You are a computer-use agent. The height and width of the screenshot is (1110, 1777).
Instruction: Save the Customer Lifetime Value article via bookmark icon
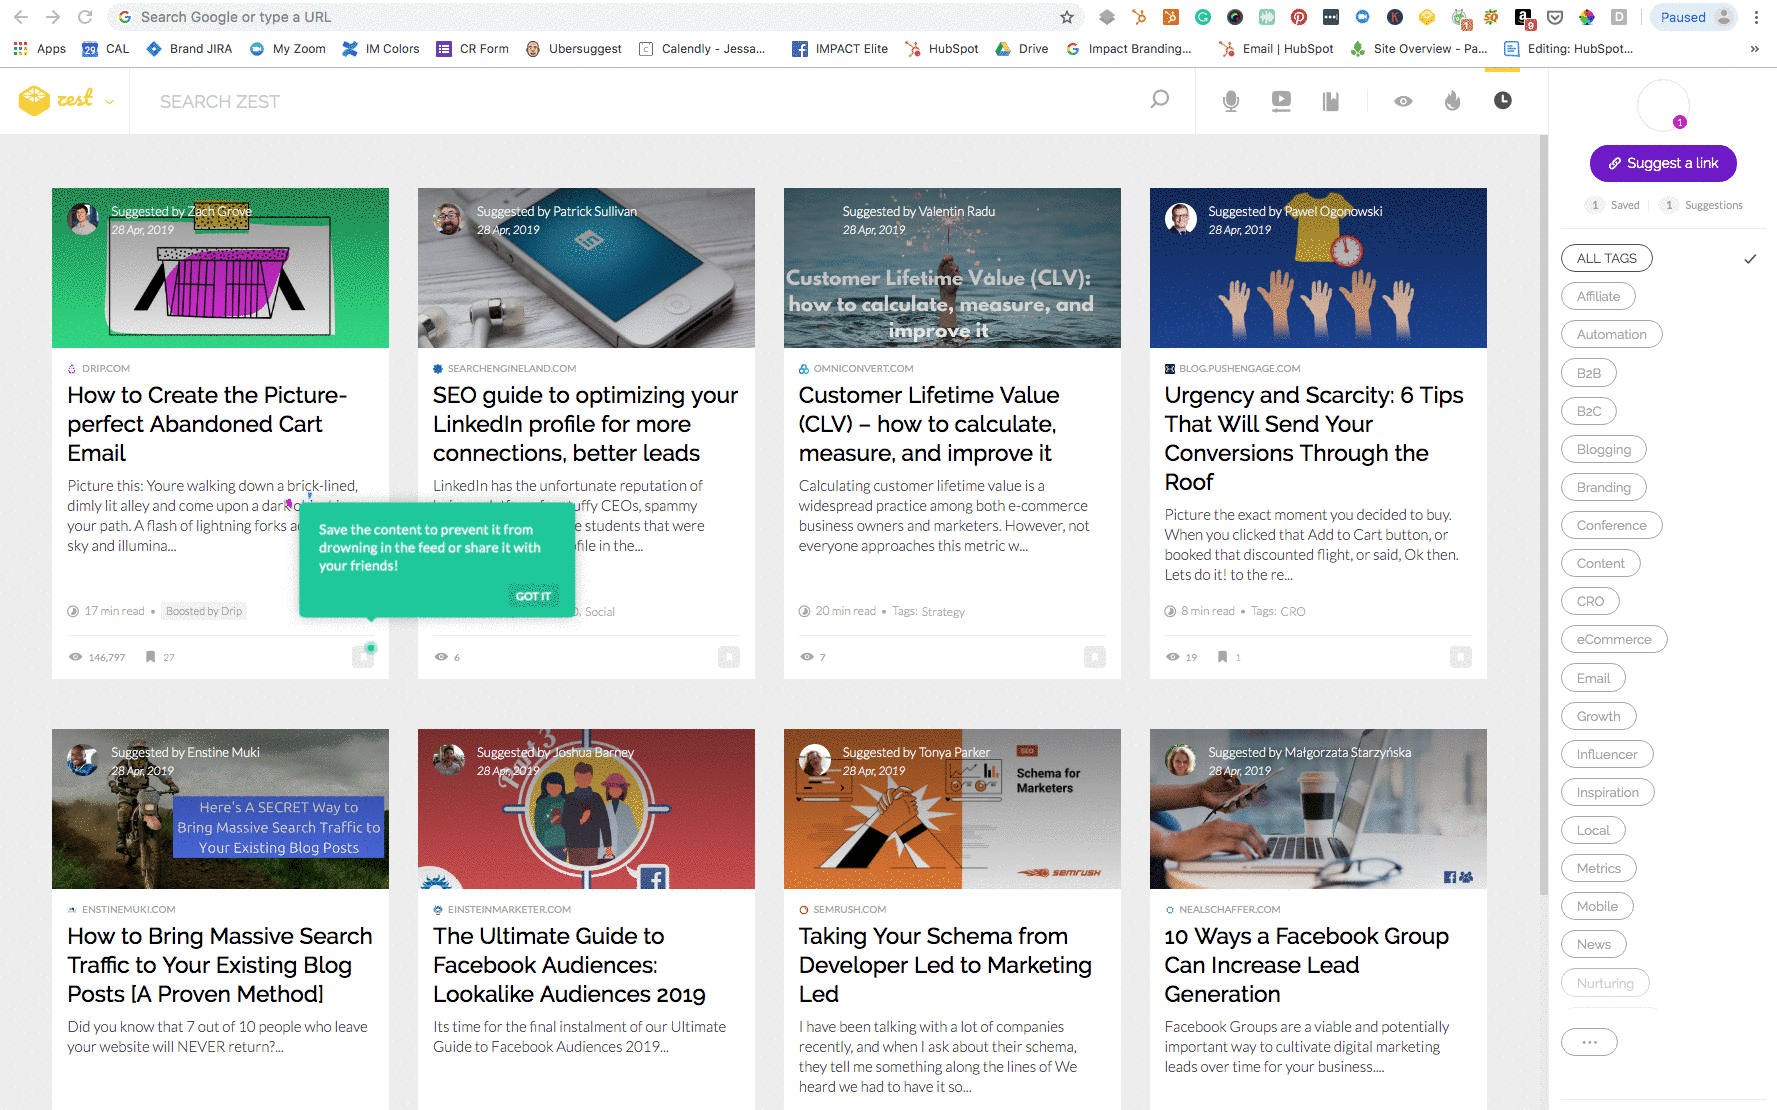tap(1094, 657)
